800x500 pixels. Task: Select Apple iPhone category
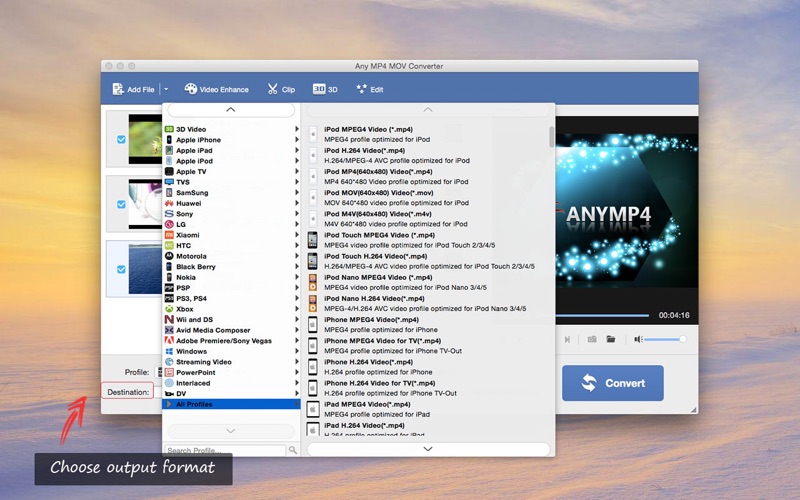[x=198, y=140]
